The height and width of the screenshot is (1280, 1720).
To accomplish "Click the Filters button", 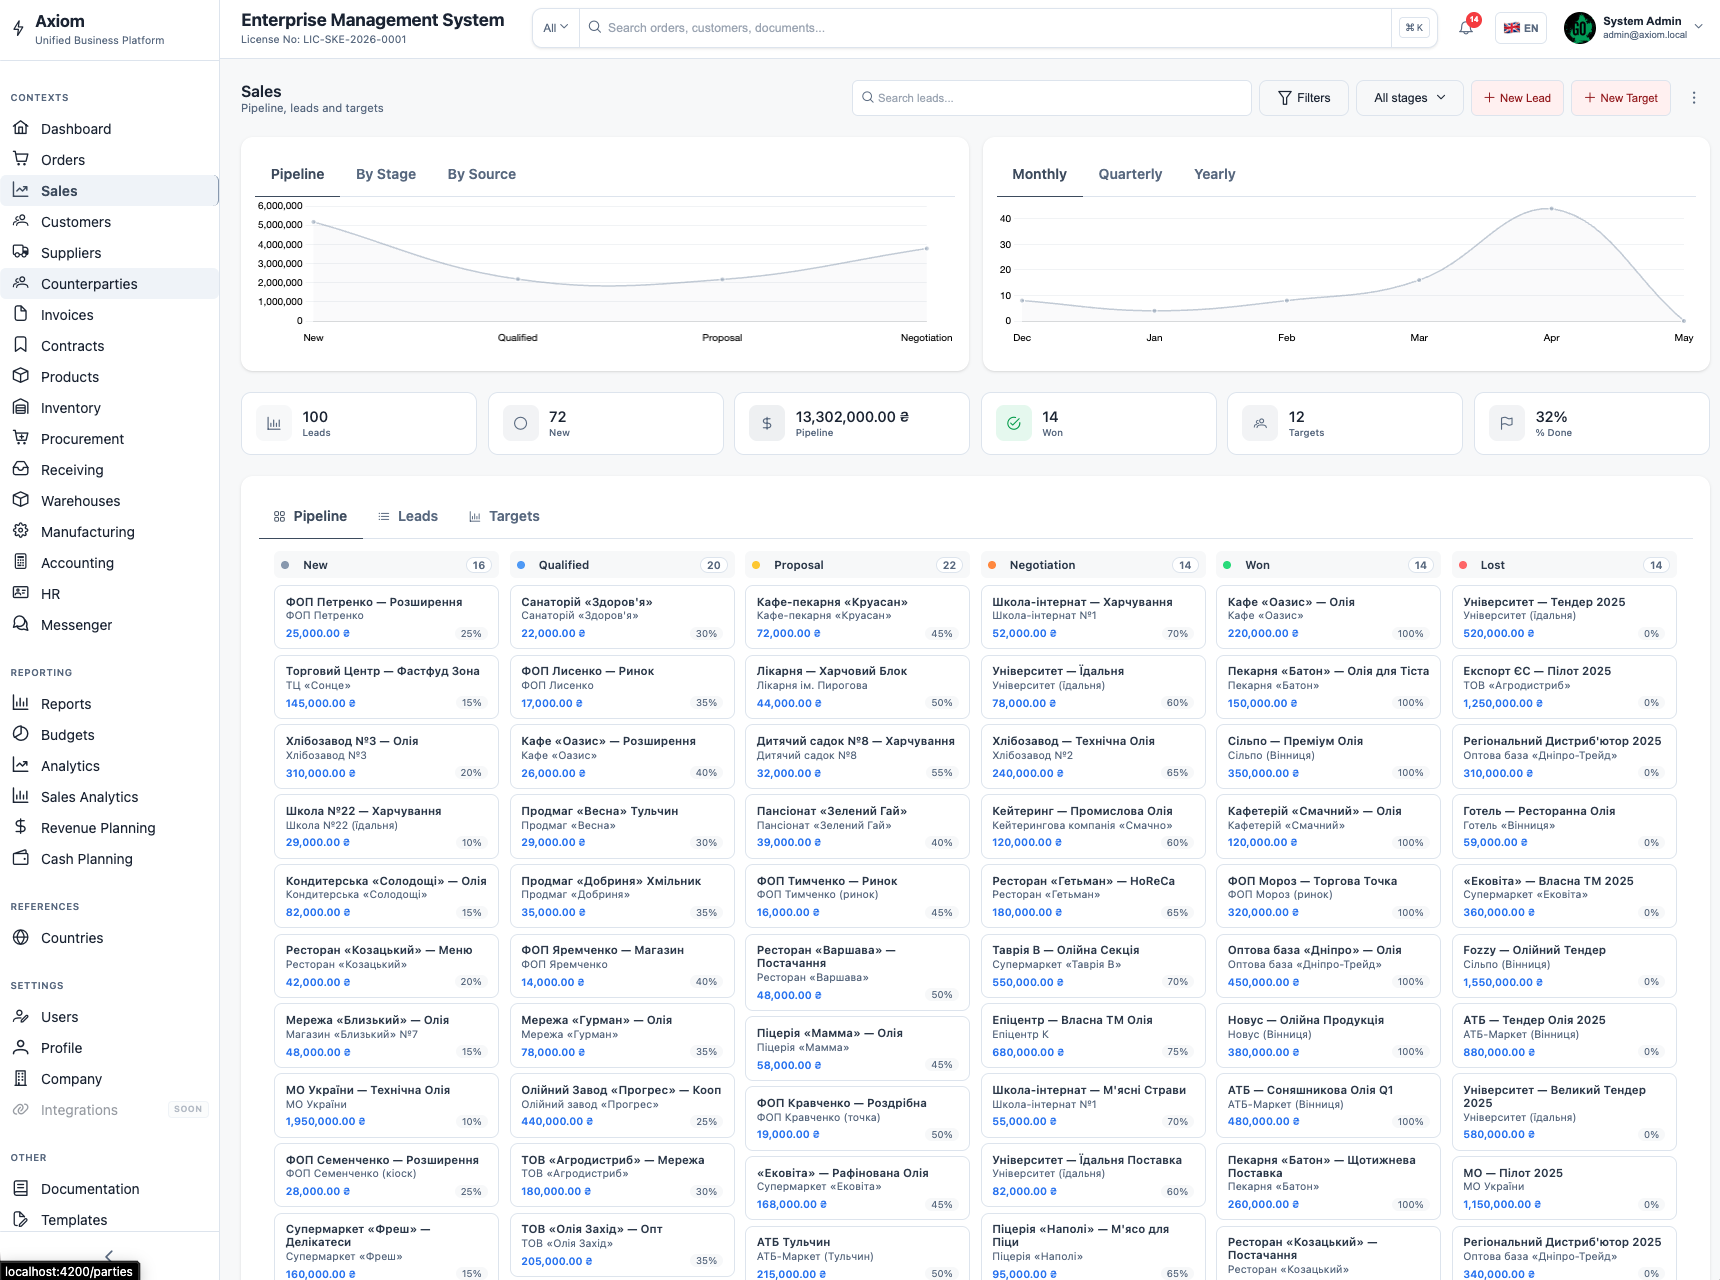I will (1304, 98).
